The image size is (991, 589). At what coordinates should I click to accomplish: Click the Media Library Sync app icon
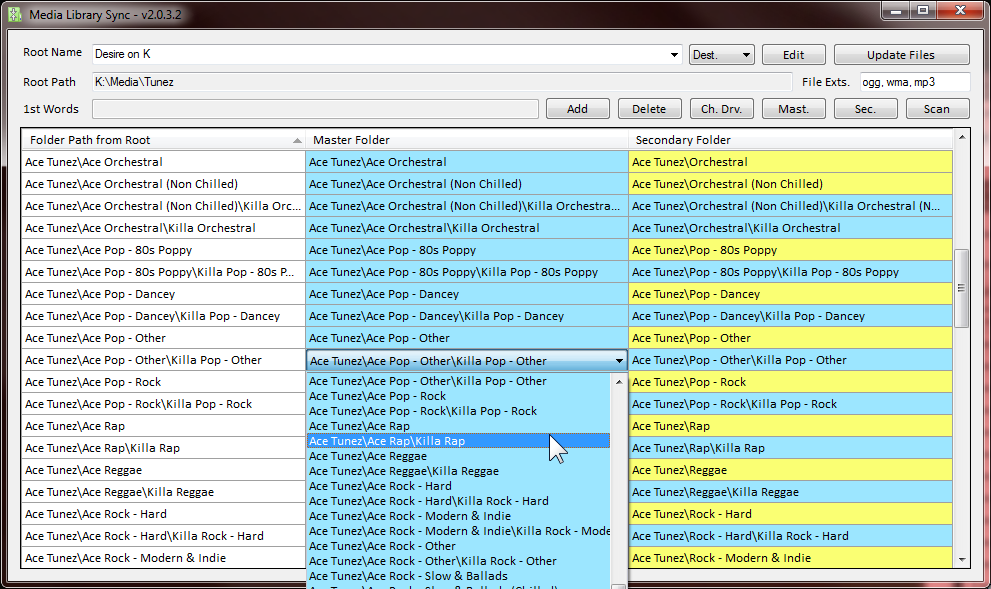pos(15,14)
